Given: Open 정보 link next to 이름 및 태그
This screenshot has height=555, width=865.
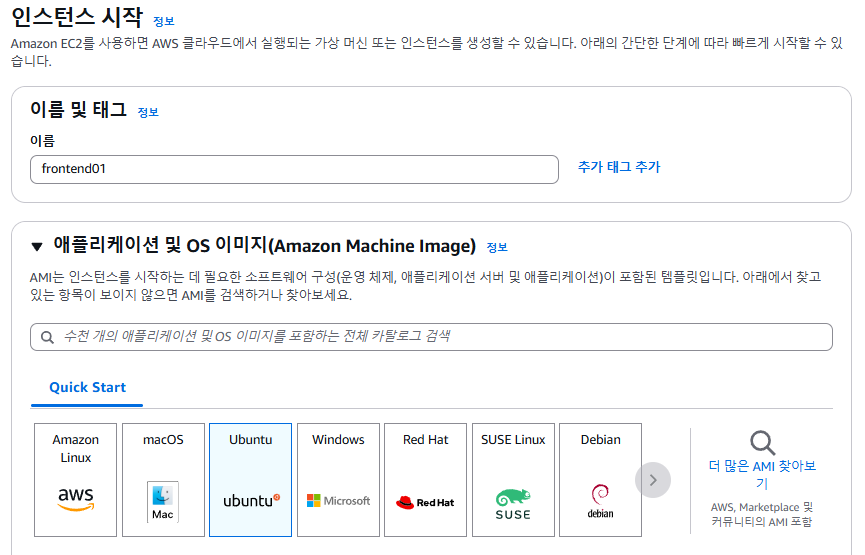Looking at the screenshot, I should [x=148, y=112].
